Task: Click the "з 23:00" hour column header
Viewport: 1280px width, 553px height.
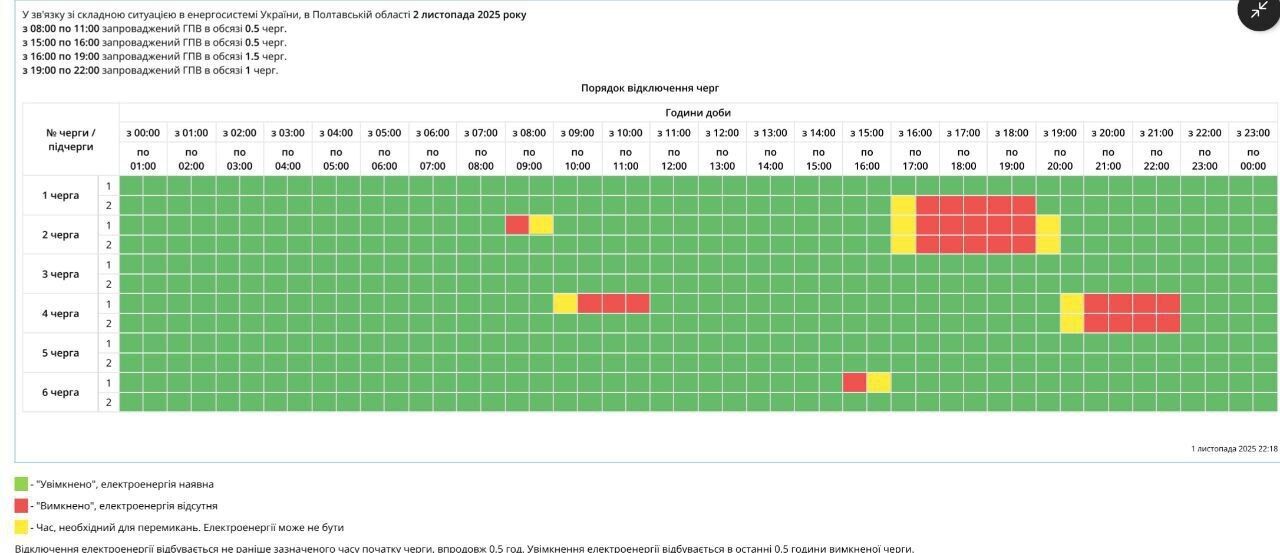Action: tap(1252, 132)
